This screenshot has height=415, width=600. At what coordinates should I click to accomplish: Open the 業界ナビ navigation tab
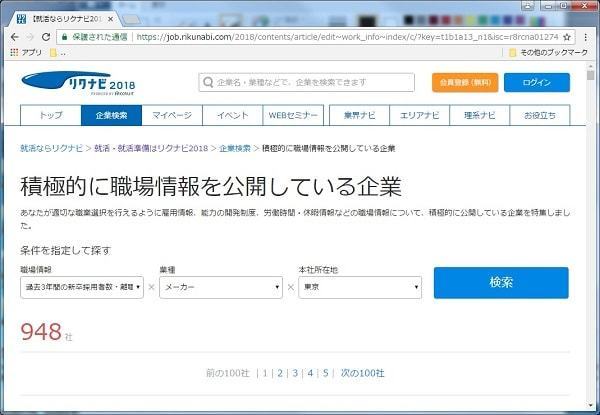click(x=359, y=115)
